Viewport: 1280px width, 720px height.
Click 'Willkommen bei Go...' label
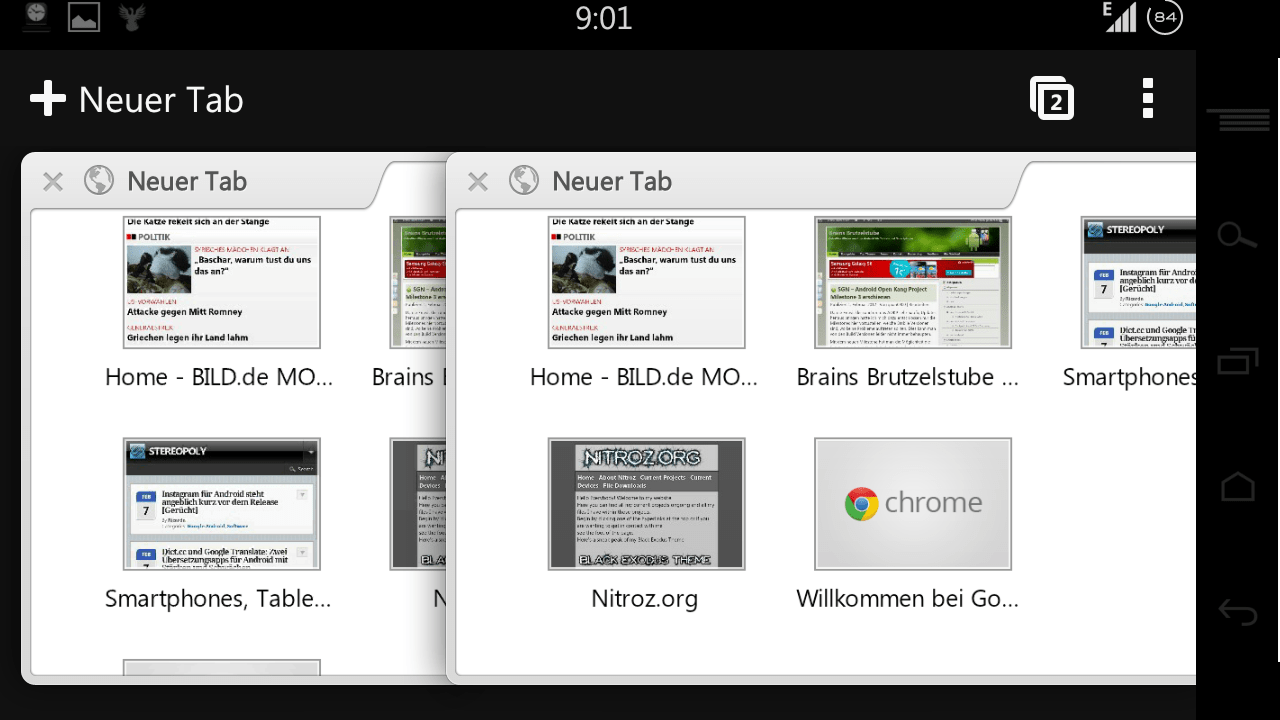click(908, 599)
